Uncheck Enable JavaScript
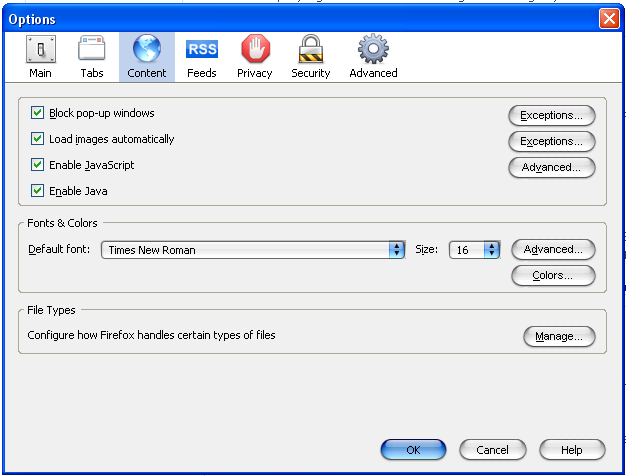Viewport: 626px width, 476px height. pos(38,165)
